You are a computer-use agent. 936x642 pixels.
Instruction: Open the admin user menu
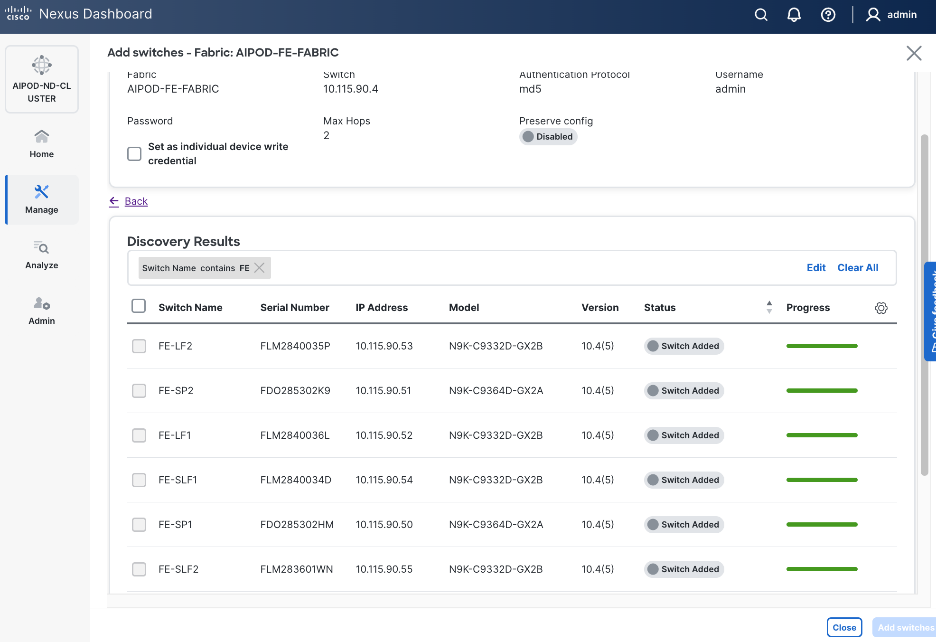[x=891, y=15]
